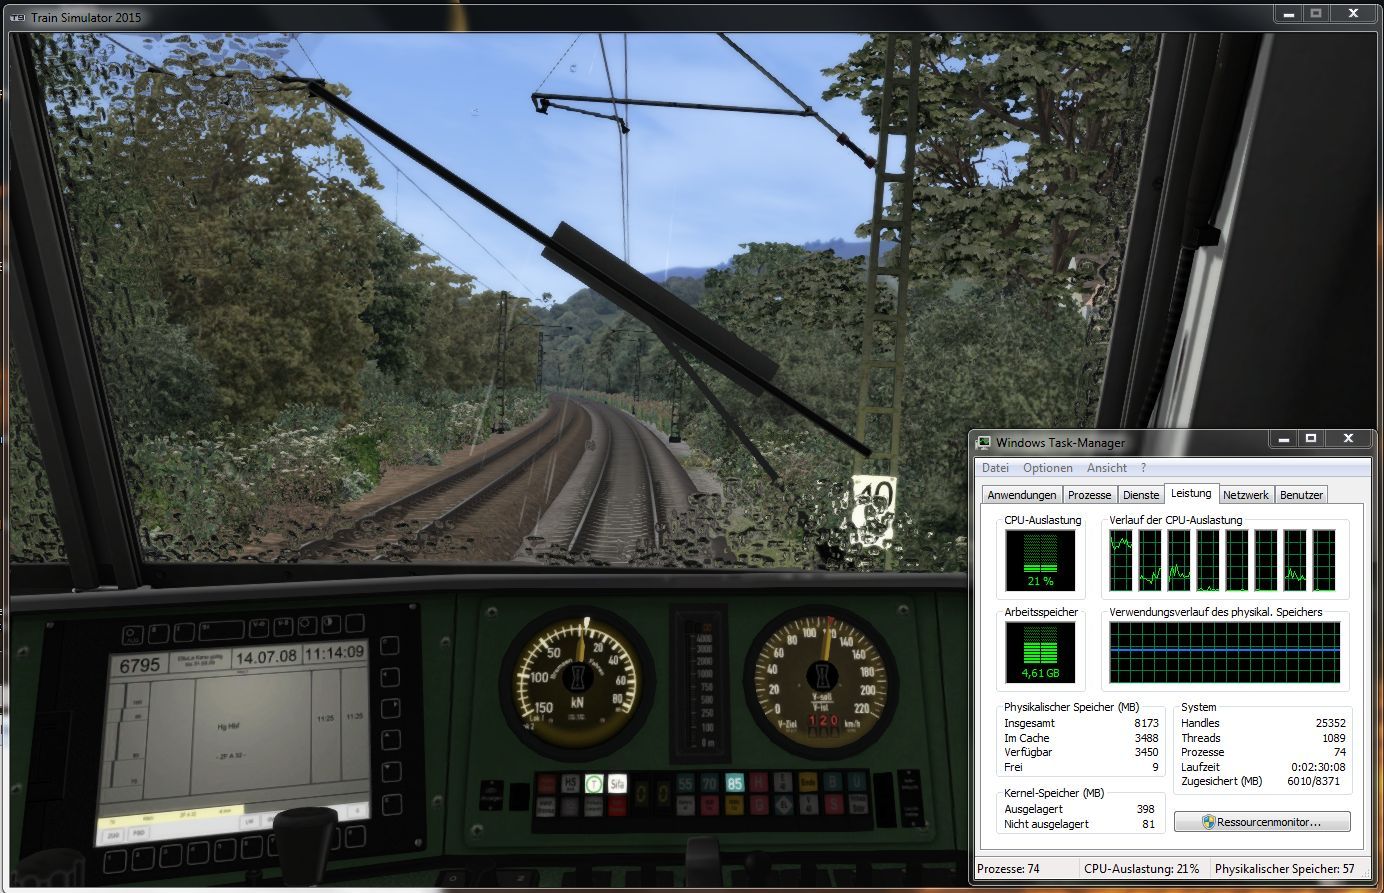This screenshot has height=893, width=1384.
Task: Click the physical memory usage history graph
Action: [x=1224, y=652]
